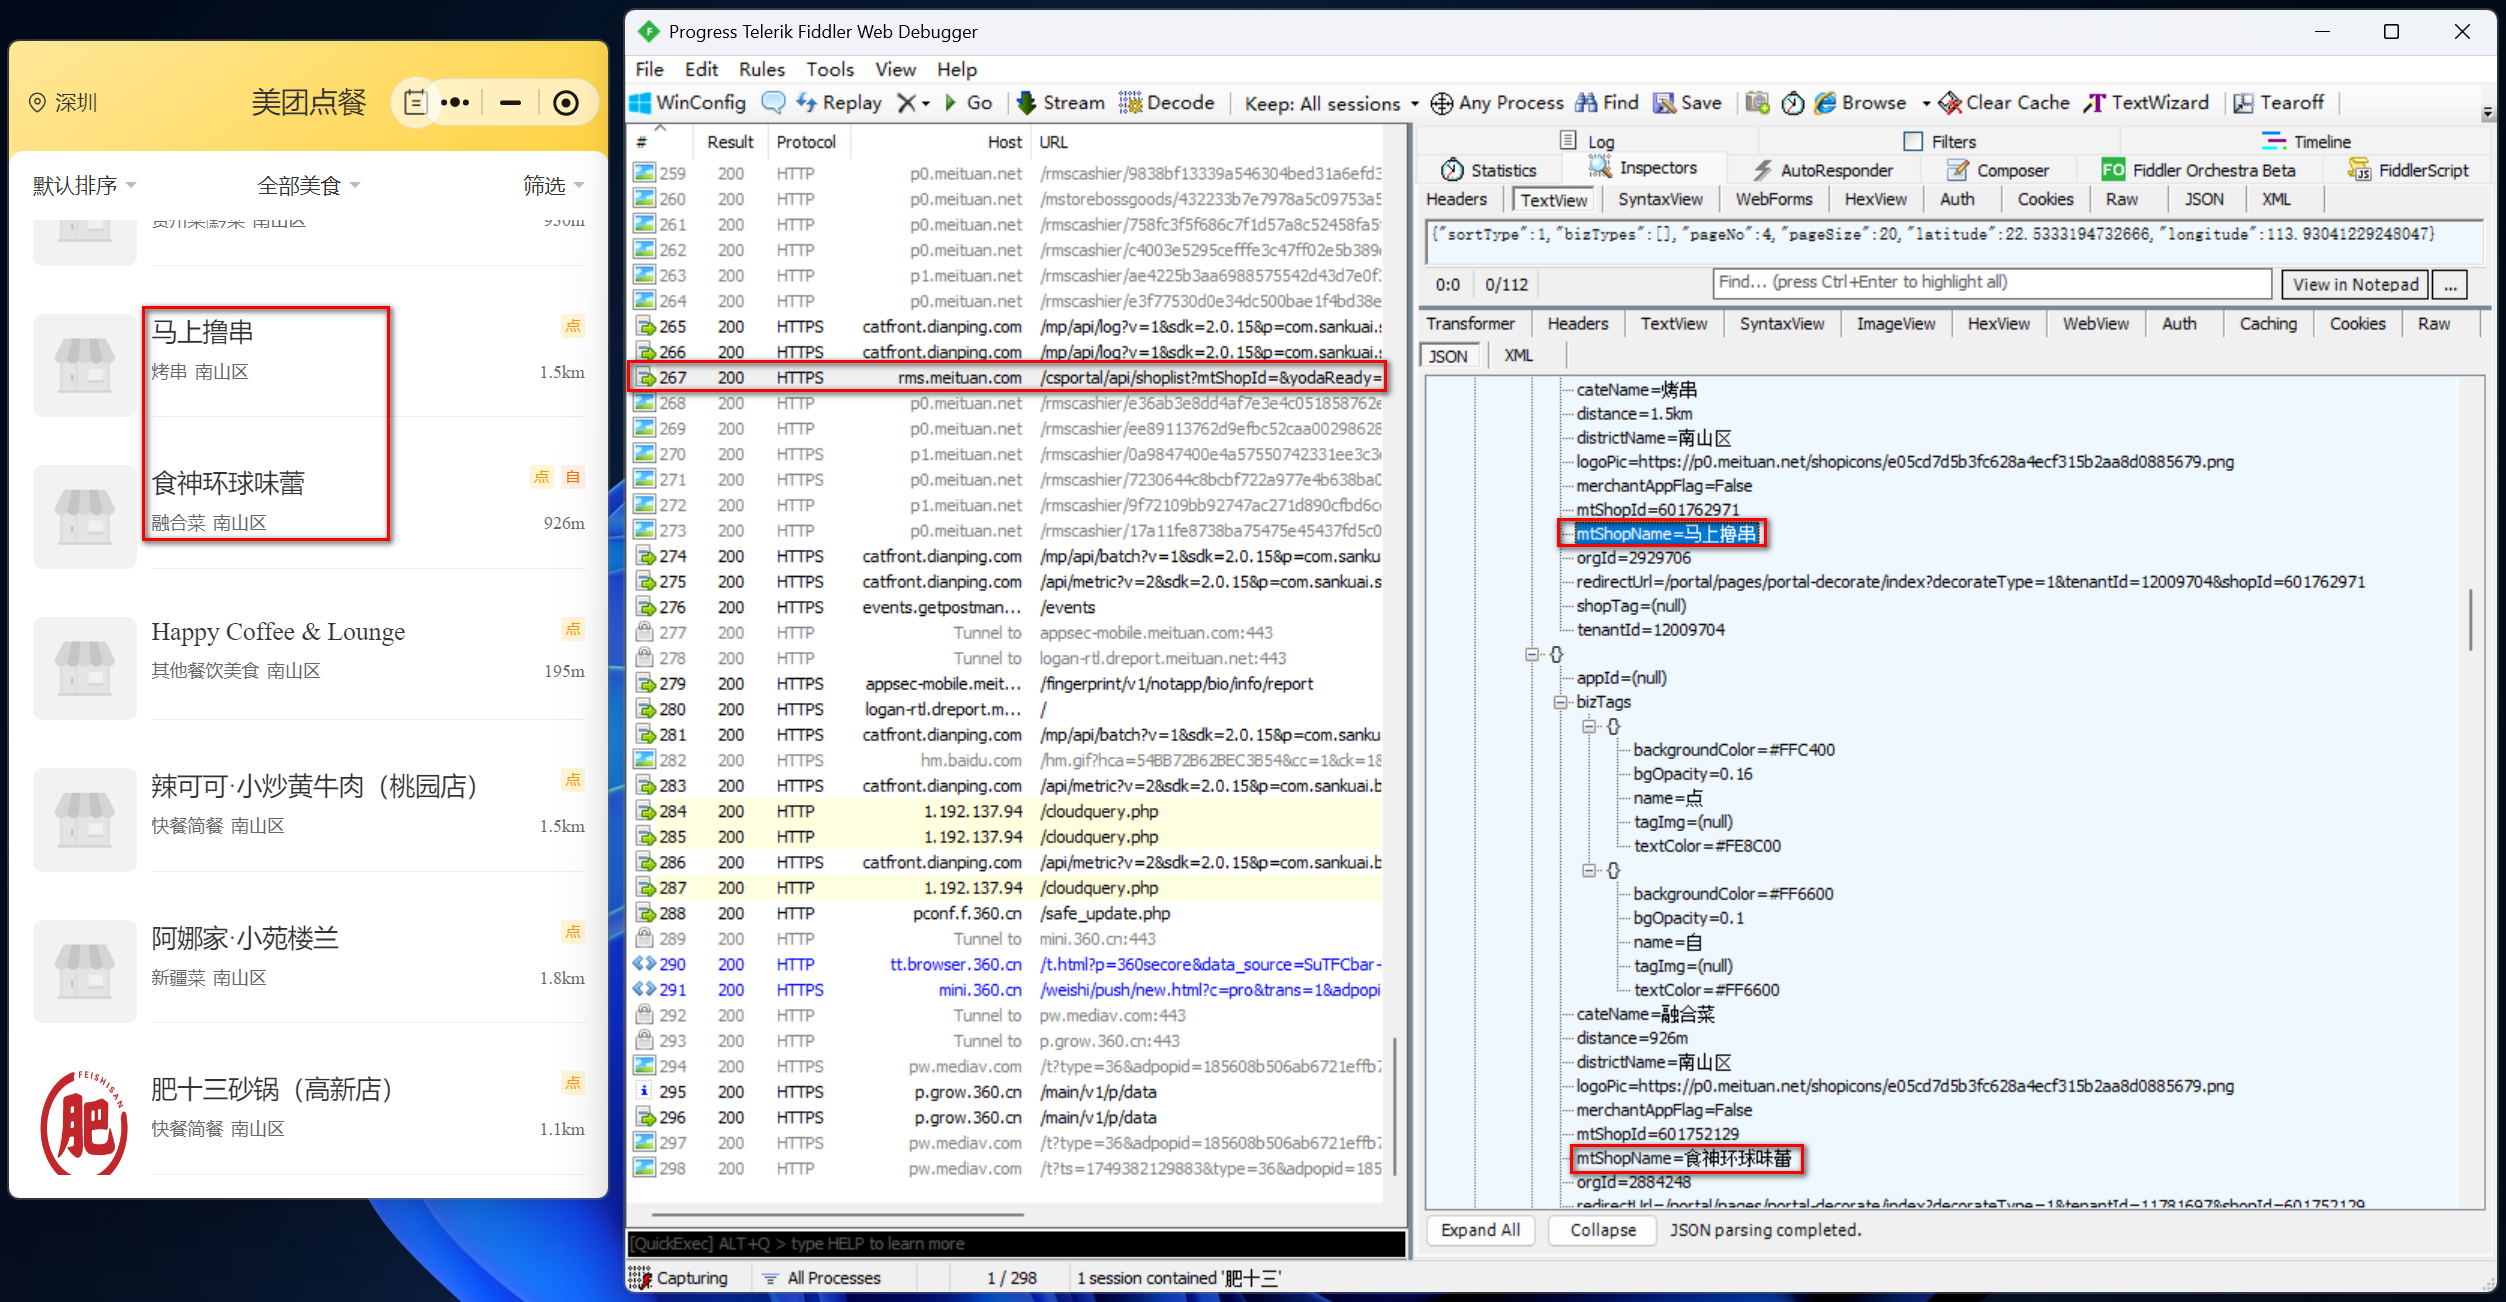Click the Comment speech bubble icon

773,103
